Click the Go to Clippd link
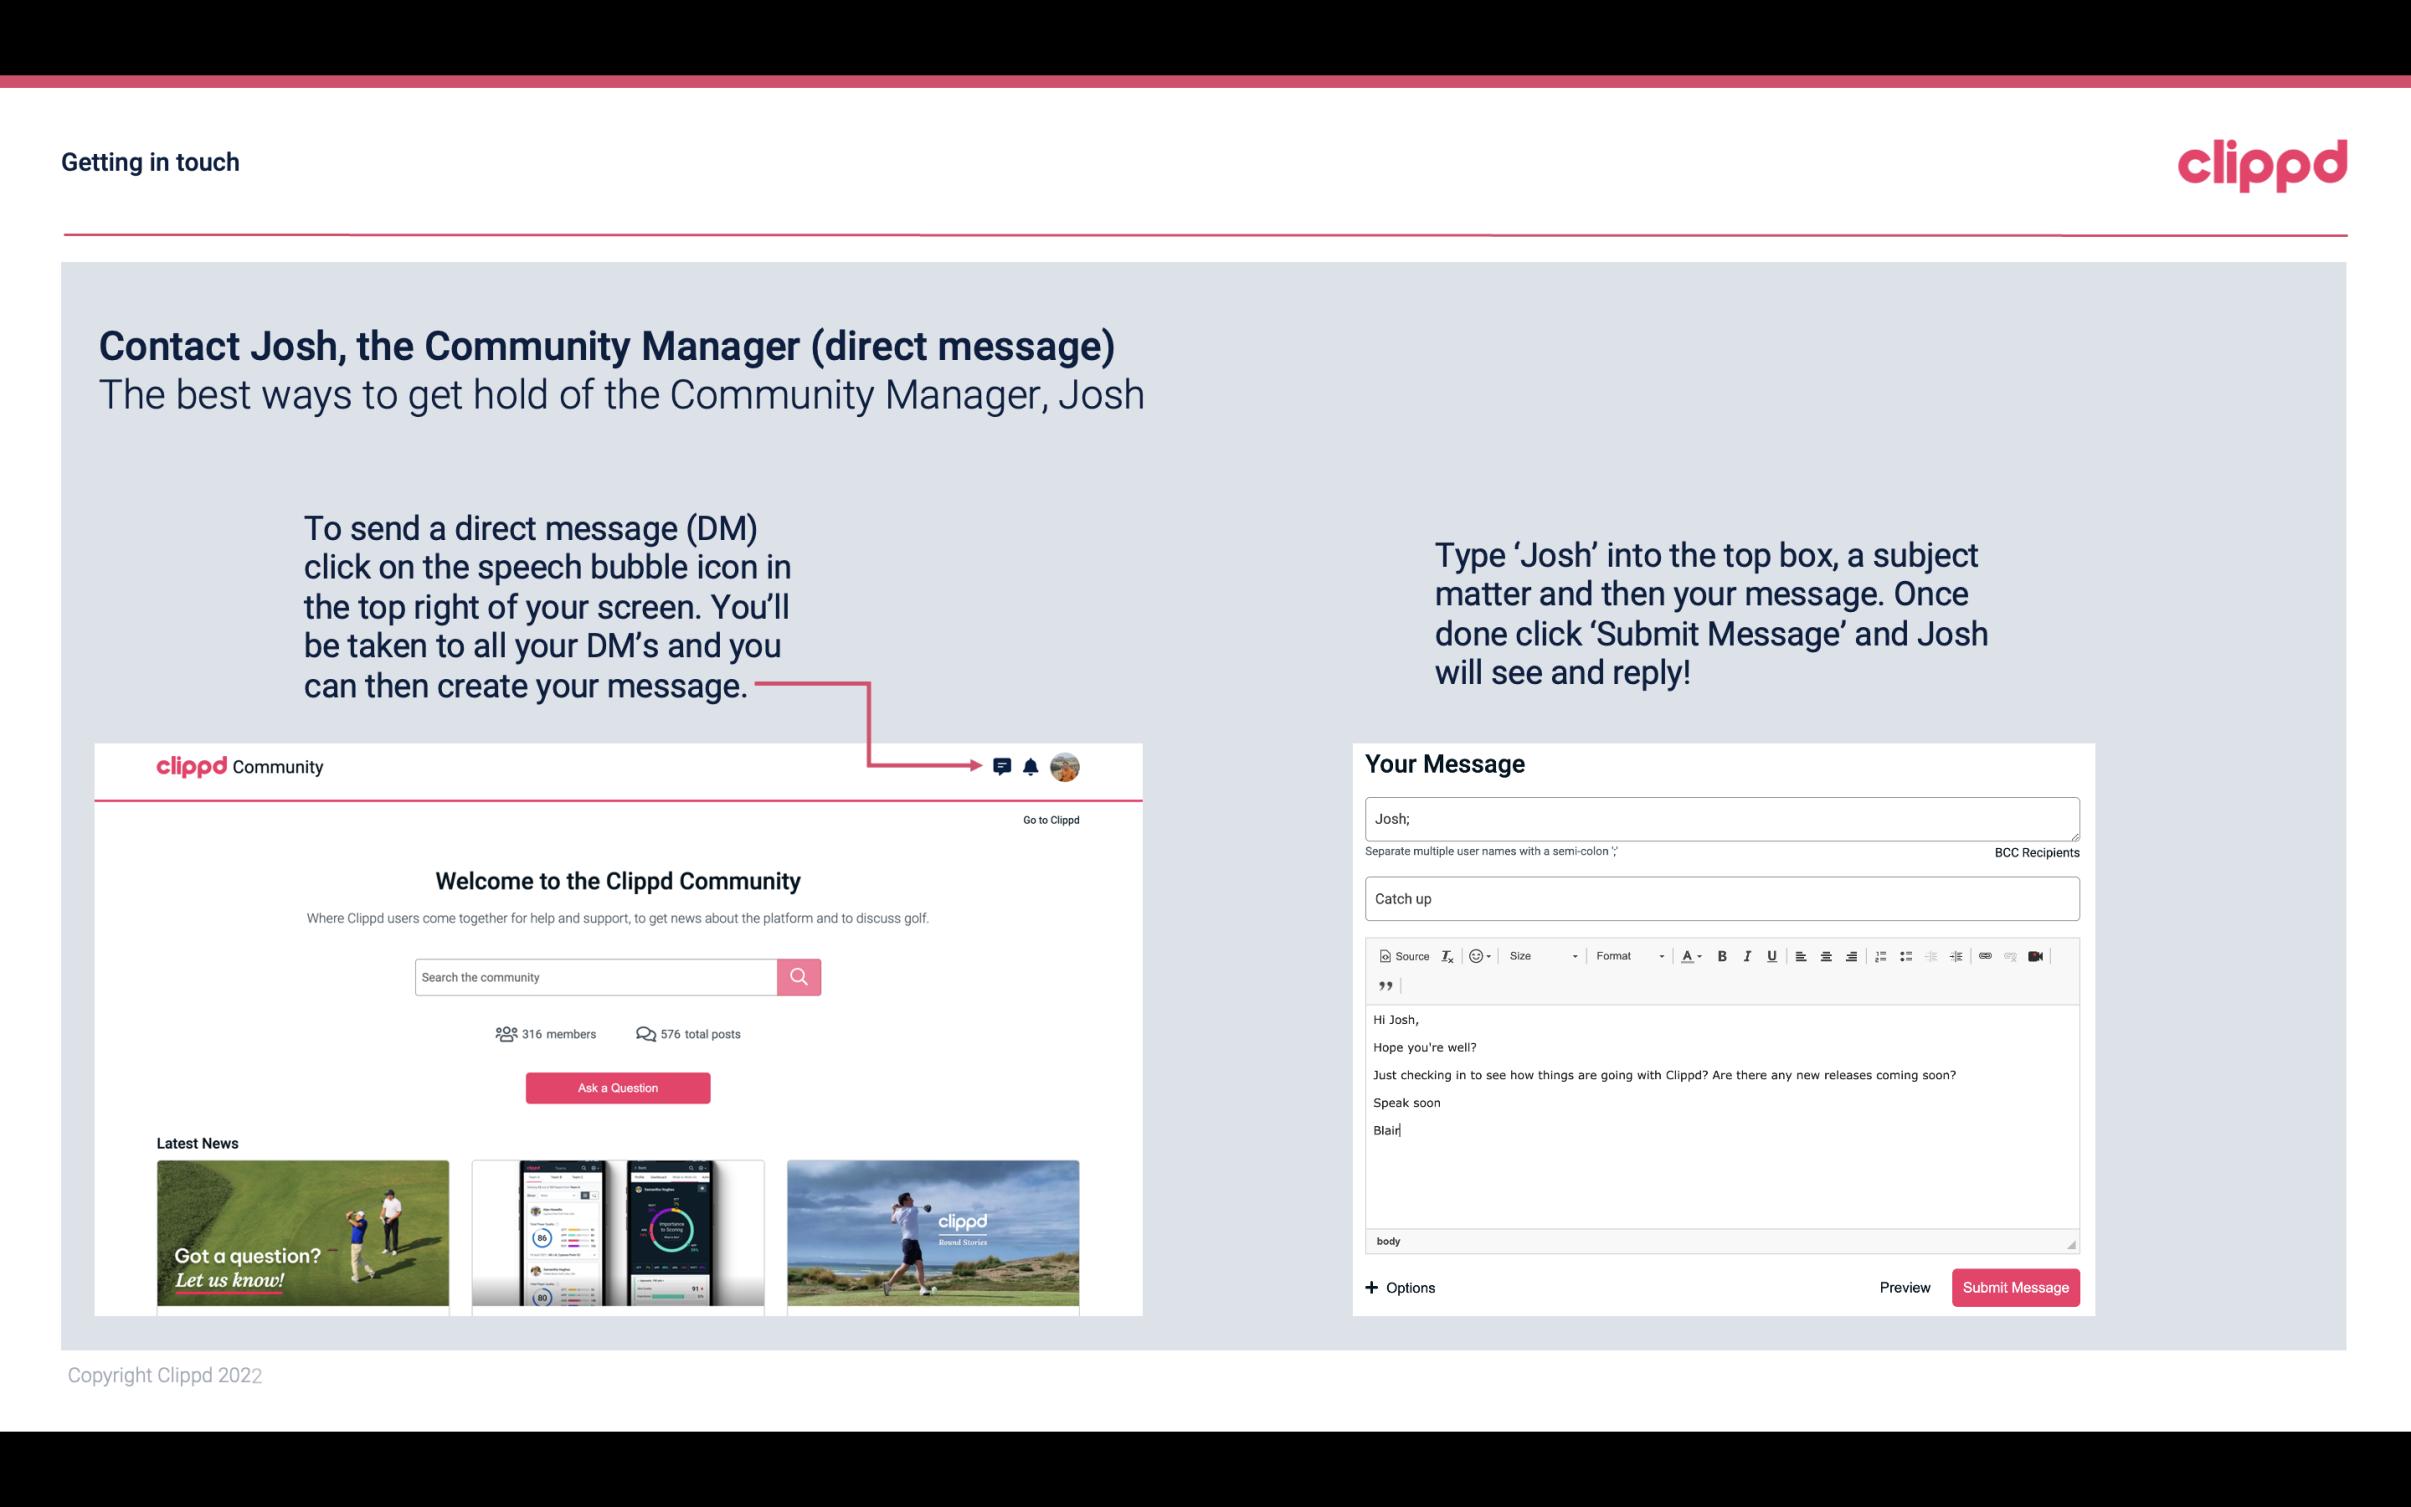The width and height of the screenshot is (2411, 1507). 1047,819
